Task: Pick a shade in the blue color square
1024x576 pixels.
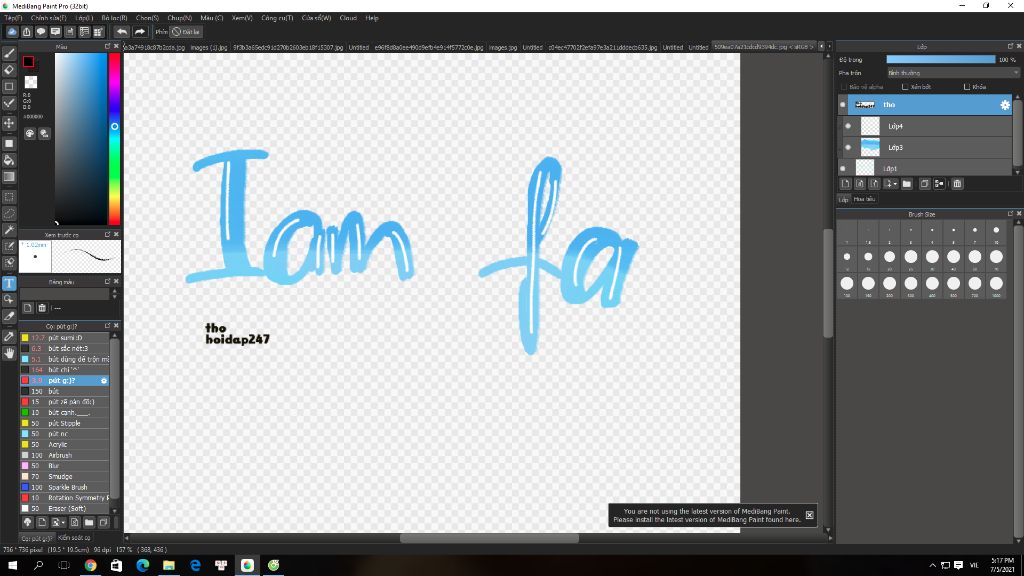Action: point(80,138)
